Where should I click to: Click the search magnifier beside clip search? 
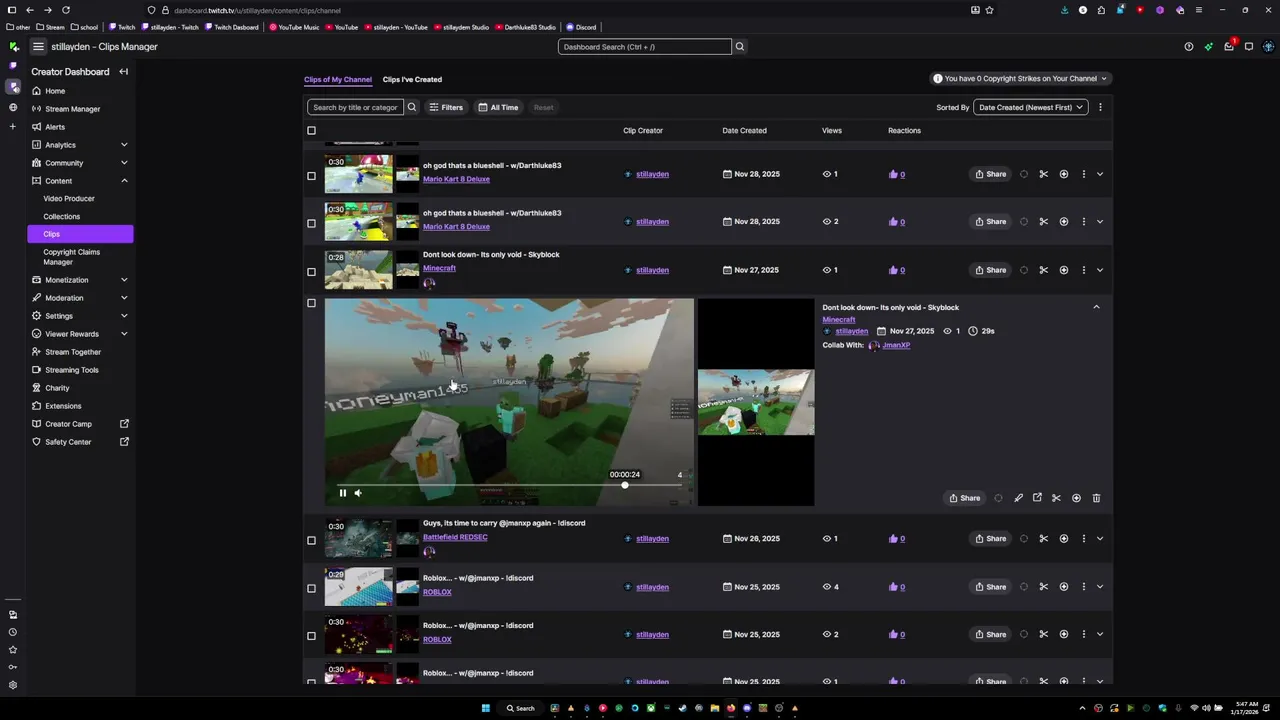click(x=411, y=107)
